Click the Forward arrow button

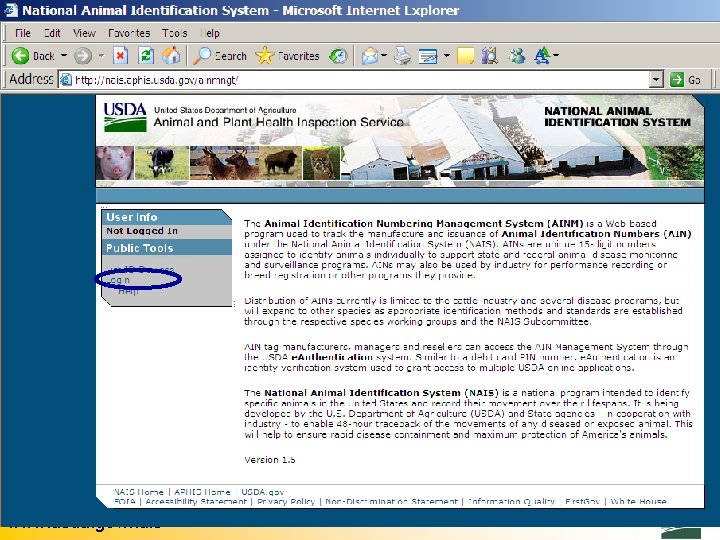[x=83, y=56]
